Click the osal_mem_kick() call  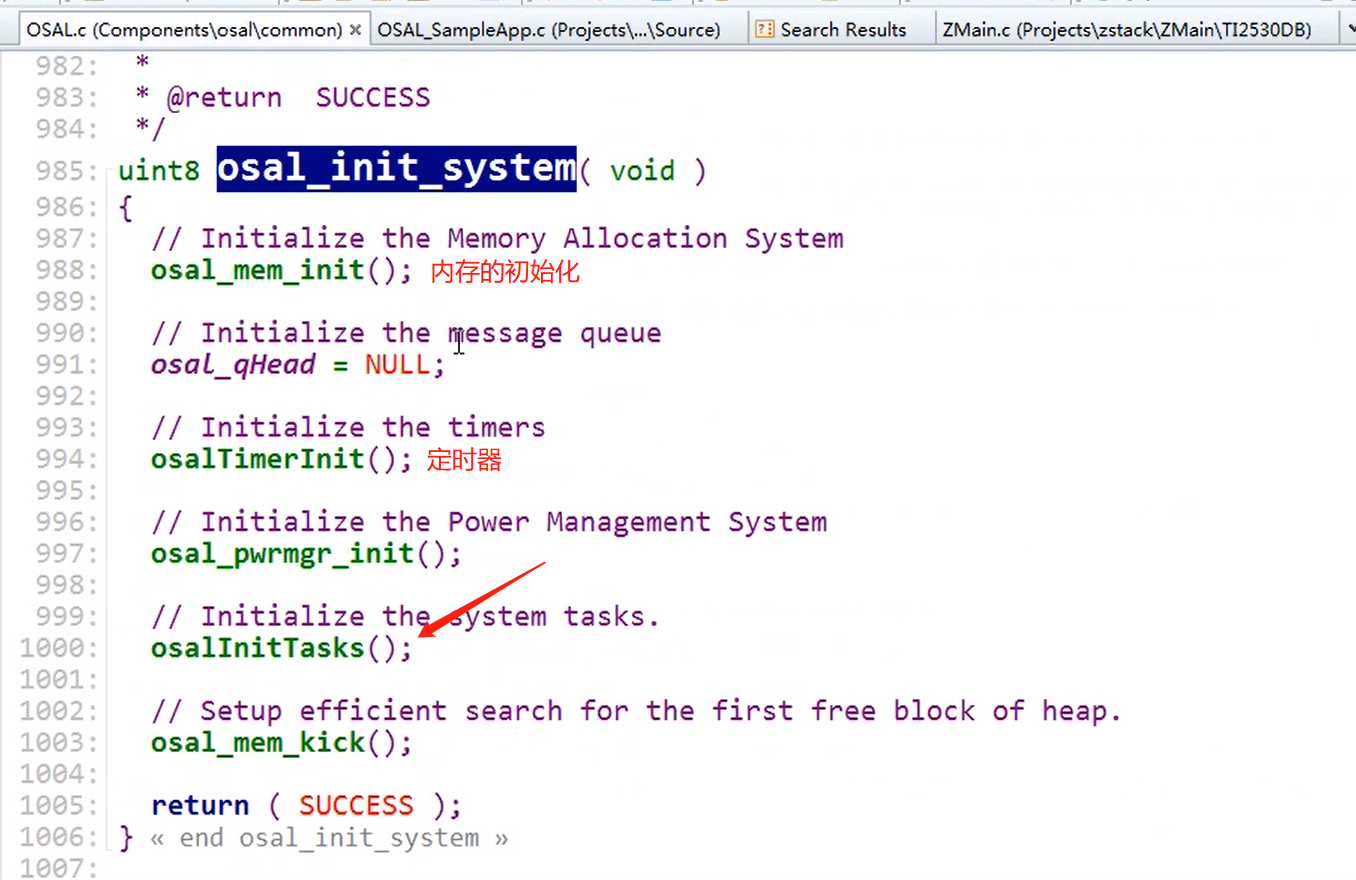click(x=282, y=743)
